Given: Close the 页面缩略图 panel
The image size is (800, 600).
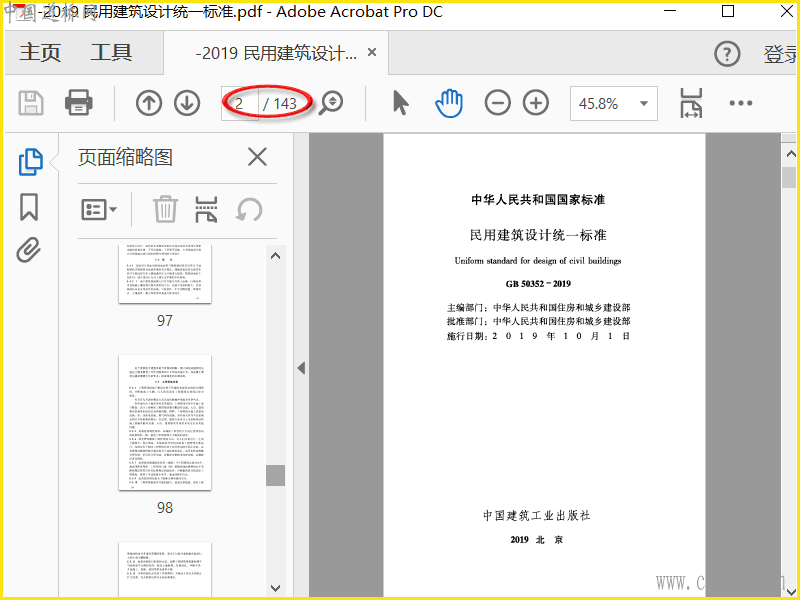Looking at the screenshot, I should 257,157.
